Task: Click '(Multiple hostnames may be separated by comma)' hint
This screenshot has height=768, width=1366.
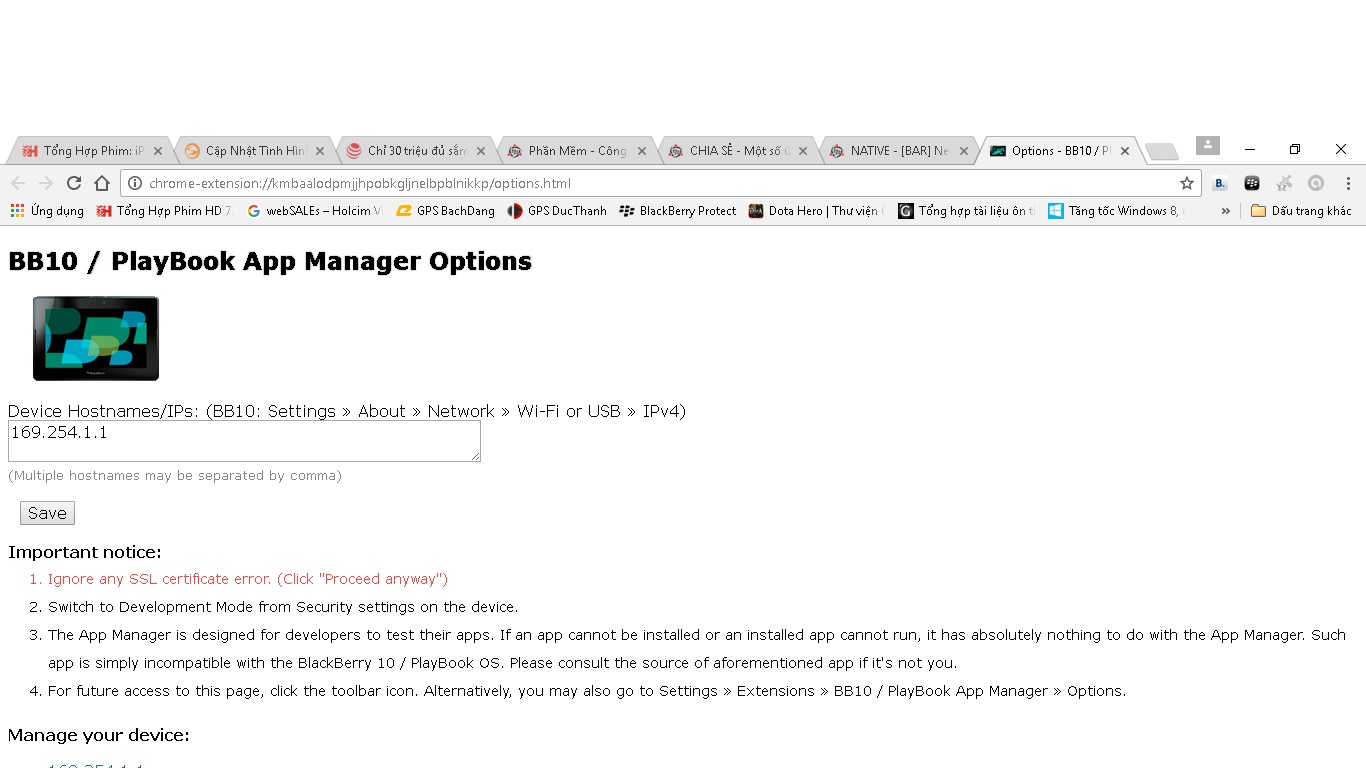Action: 175,476
